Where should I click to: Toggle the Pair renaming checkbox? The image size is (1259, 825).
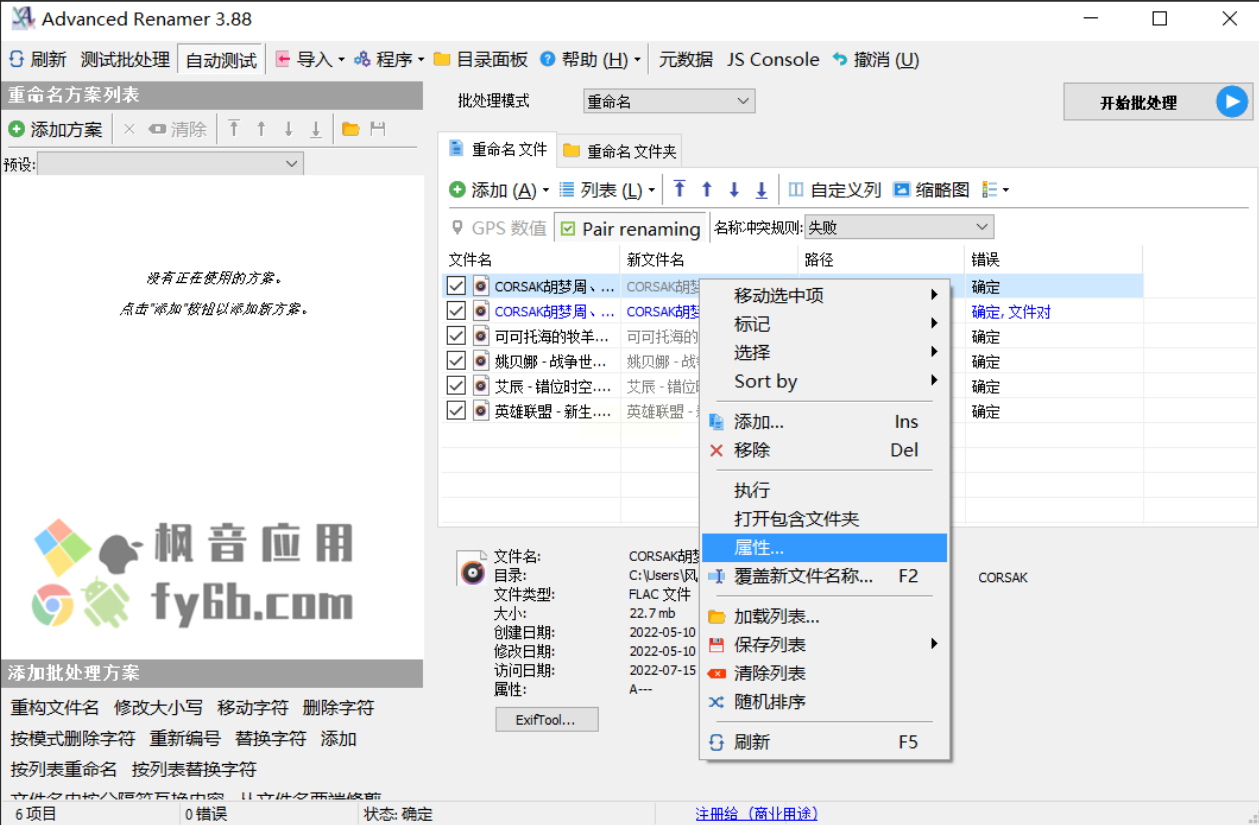[x=568, y=229]
